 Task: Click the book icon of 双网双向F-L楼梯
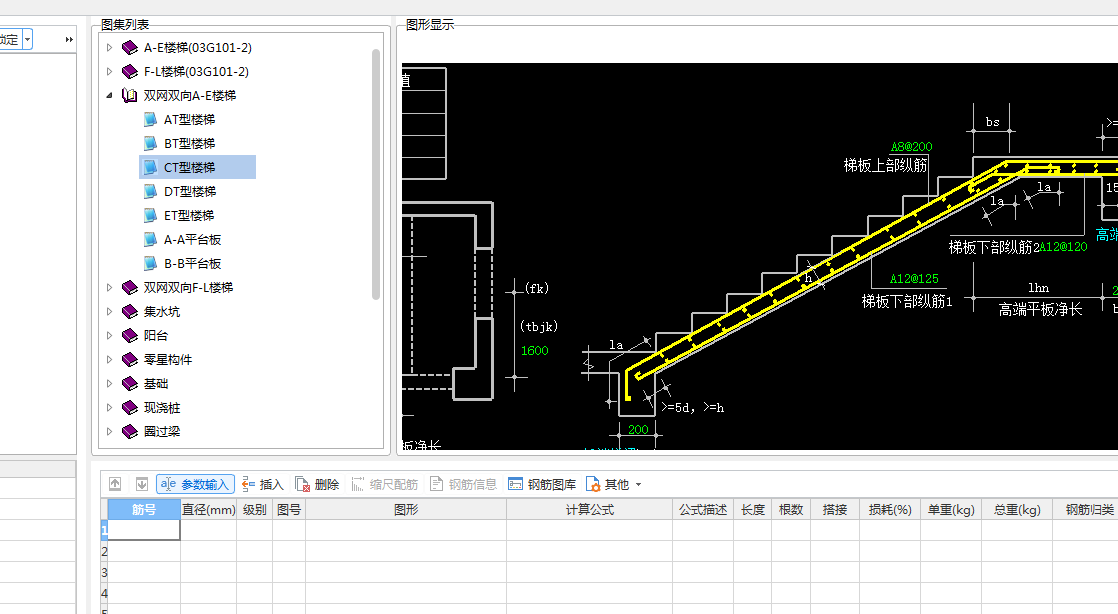pos(130,287)
